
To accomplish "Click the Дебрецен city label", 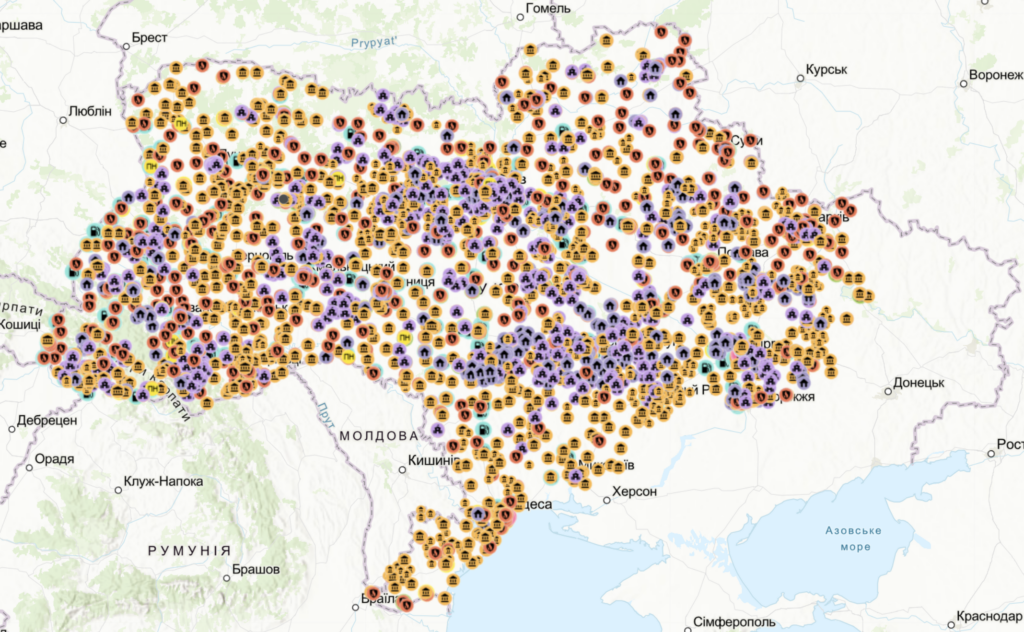I will pos(47,420).
